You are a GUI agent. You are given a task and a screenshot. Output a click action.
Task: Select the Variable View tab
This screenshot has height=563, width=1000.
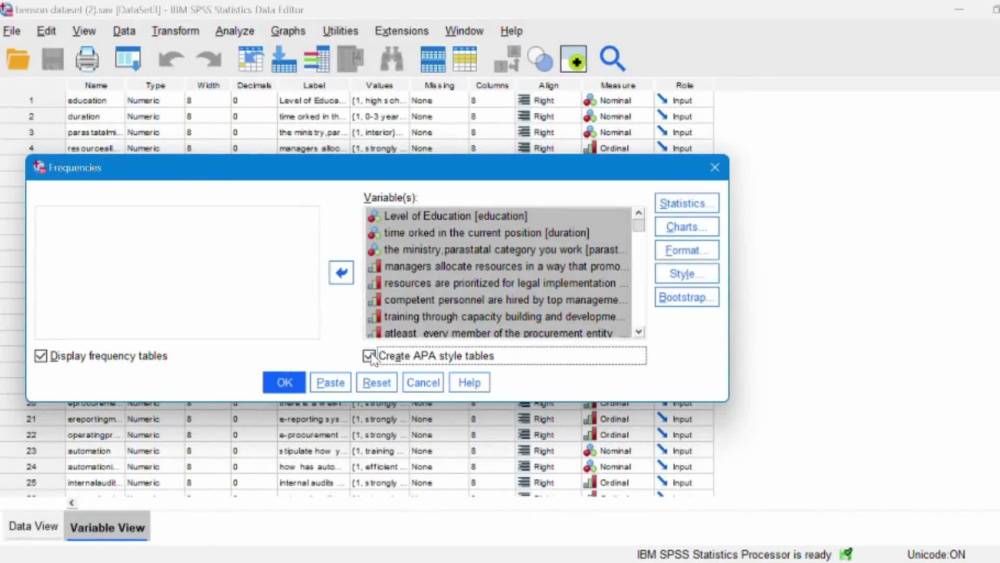107,527
